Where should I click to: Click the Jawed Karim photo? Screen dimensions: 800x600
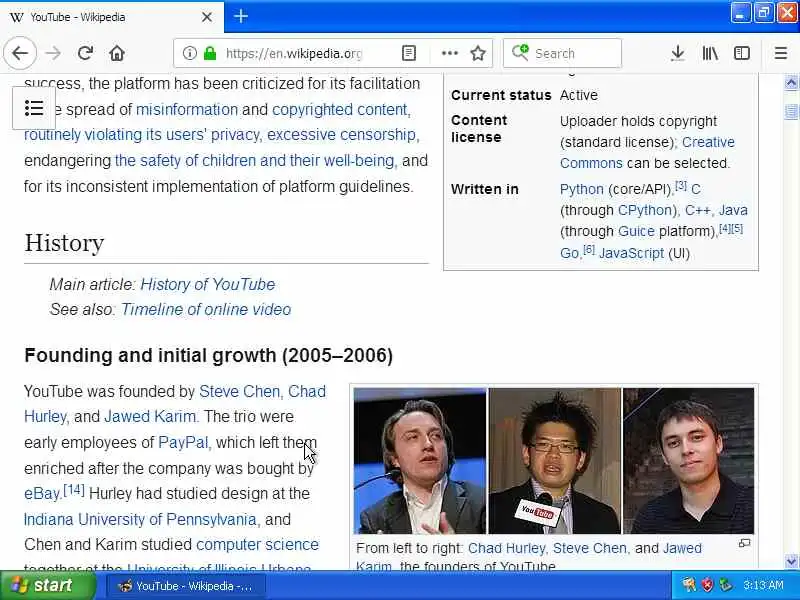688,461
